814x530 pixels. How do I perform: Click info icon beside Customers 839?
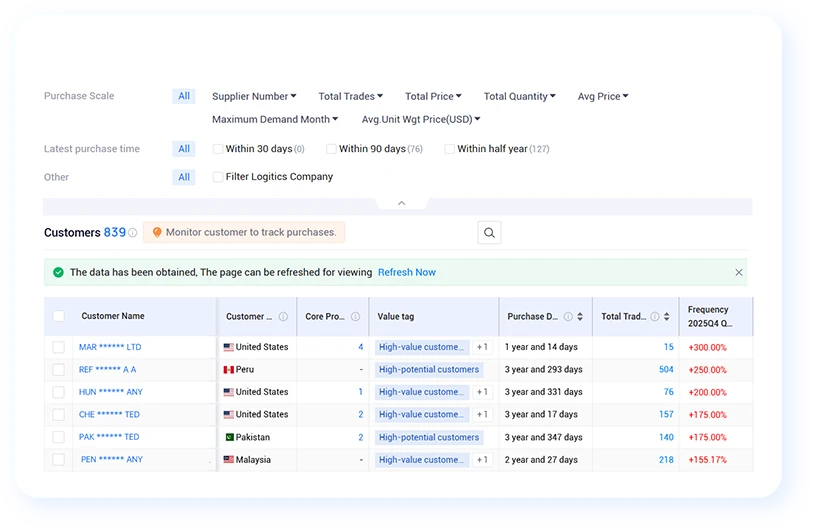coord(133,233)
